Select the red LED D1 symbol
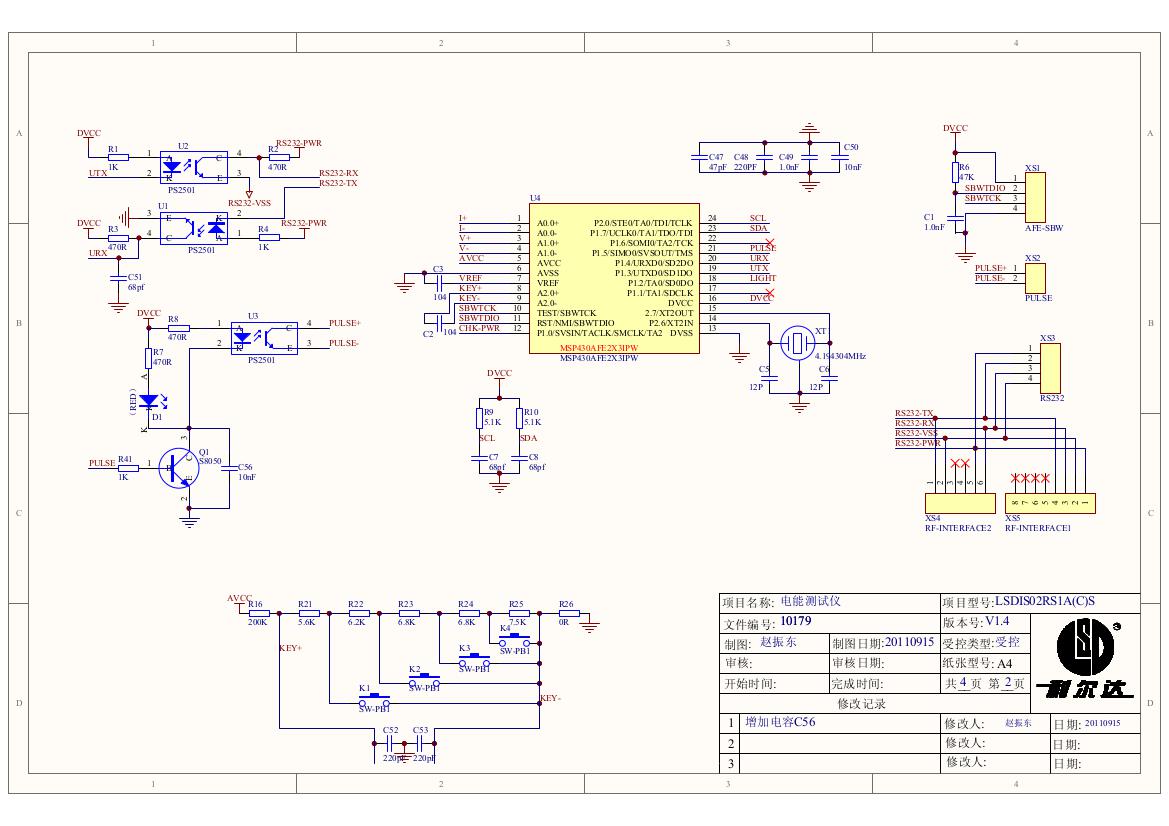Image resolution: width=1169 pixels, height=826 pixels. tap(150, 400)
